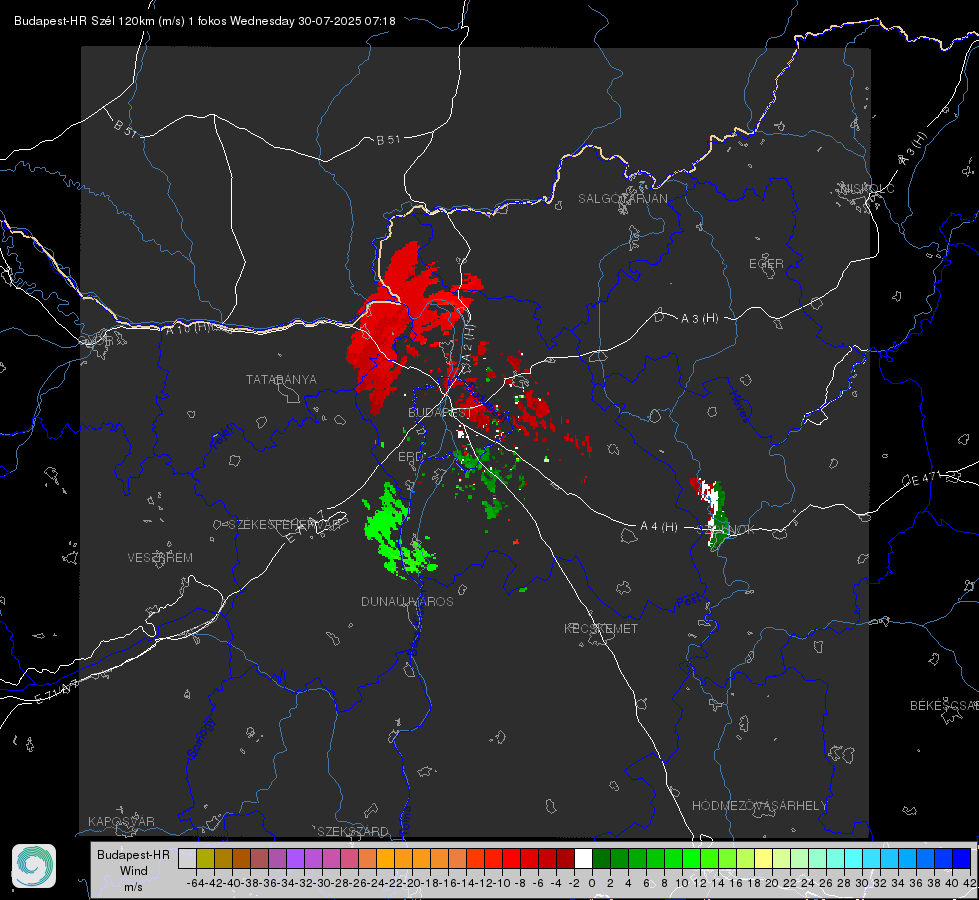Image resolution: width=979 pixels, height=900 pixels.
Task: Pick the orange swatch between -24 and -22
Action: (x=385, y=858)
